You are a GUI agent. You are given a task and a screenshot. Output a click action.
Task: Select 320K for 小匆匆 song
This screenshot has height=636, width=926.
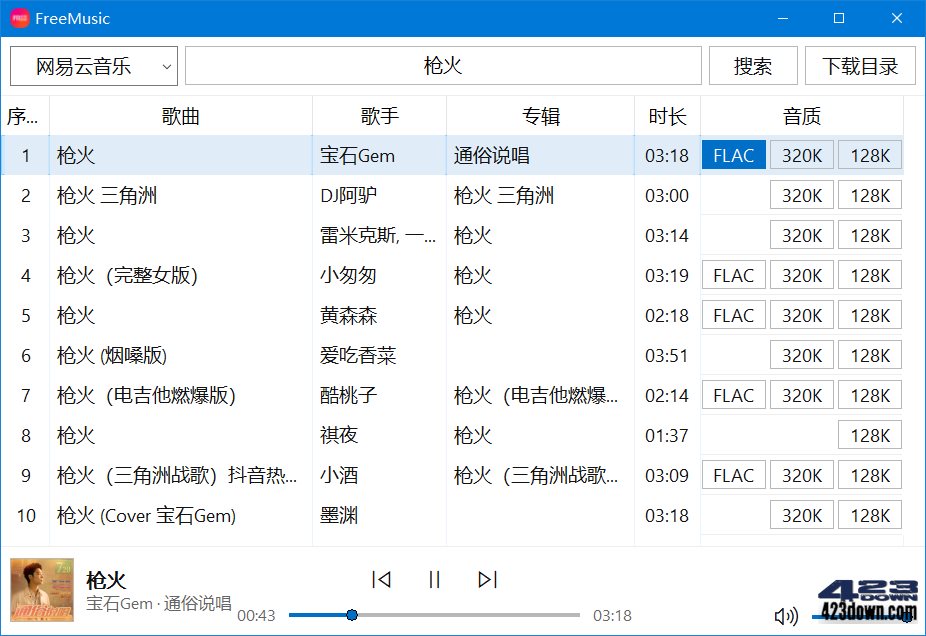coord(801,275)
